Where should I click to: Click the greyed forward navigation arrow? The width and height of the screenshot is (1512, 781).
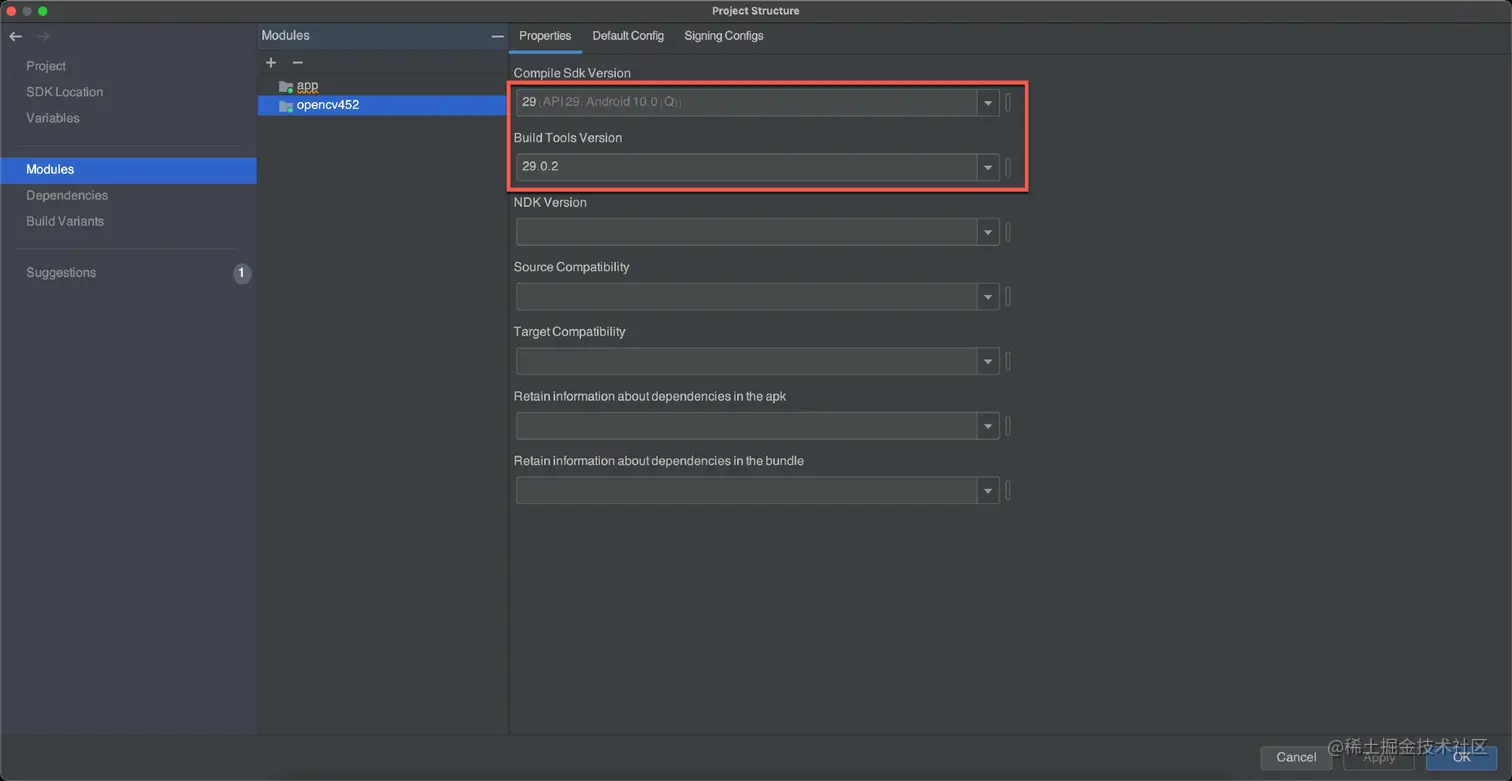point(42,37)
